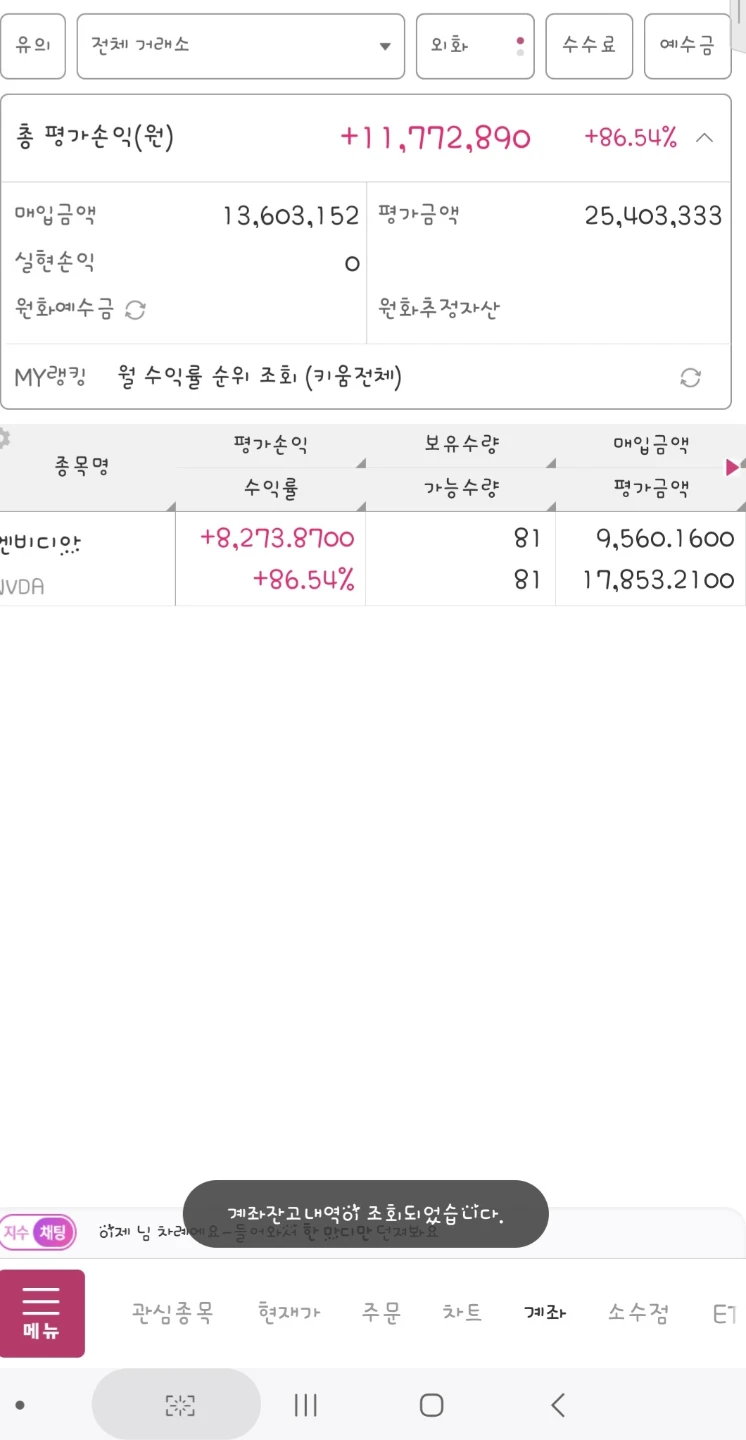Show more columns with pink arrow
The height and width of the screenshot is (1440, 746).
pos(732,466)
